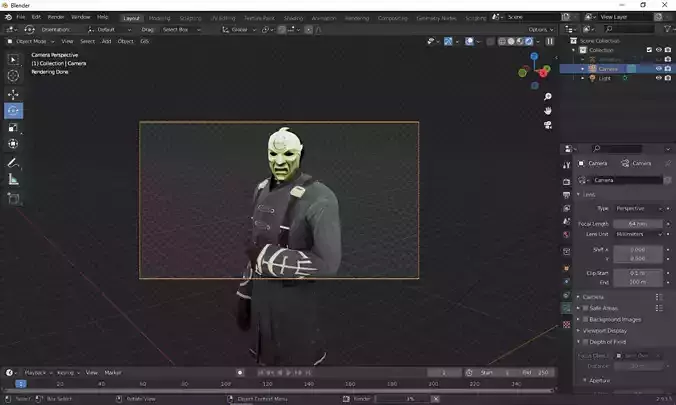Click the render progress bar in status bar

tap(402, 399)
